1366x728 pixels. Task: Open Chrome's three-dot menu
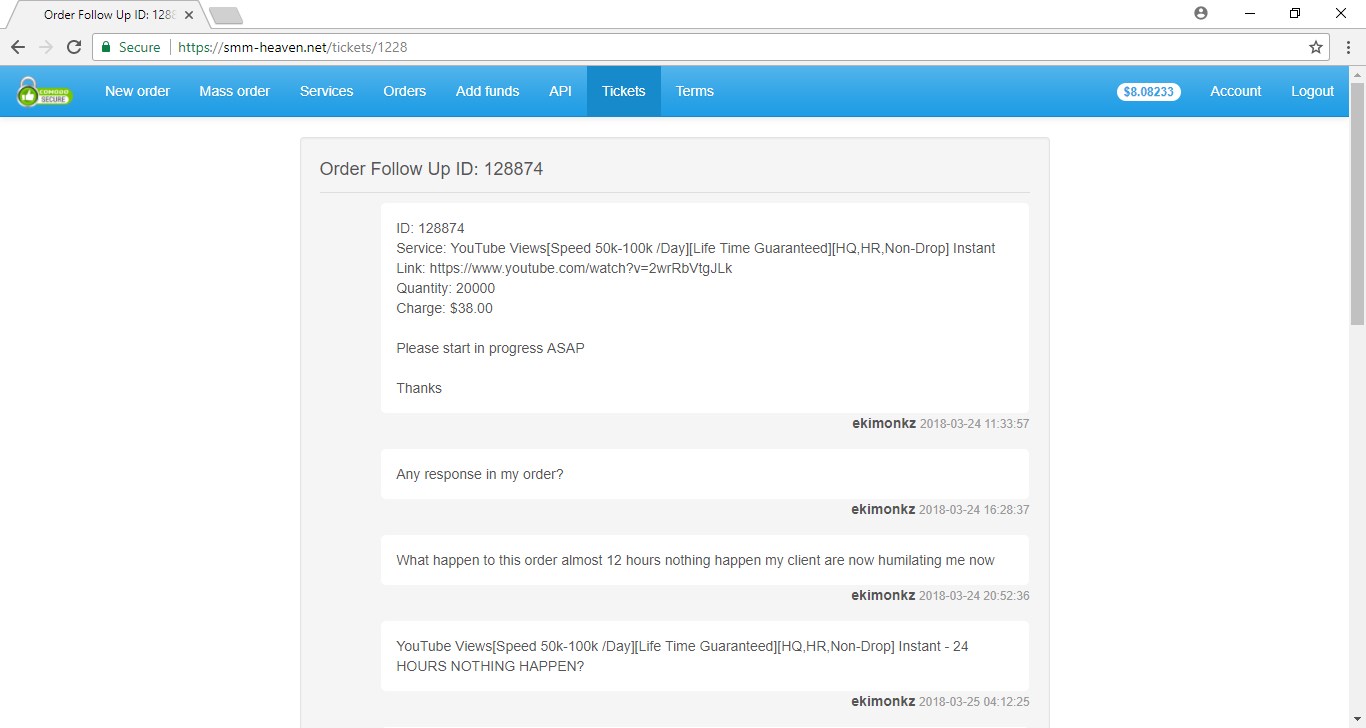[x=1347, y=47]
